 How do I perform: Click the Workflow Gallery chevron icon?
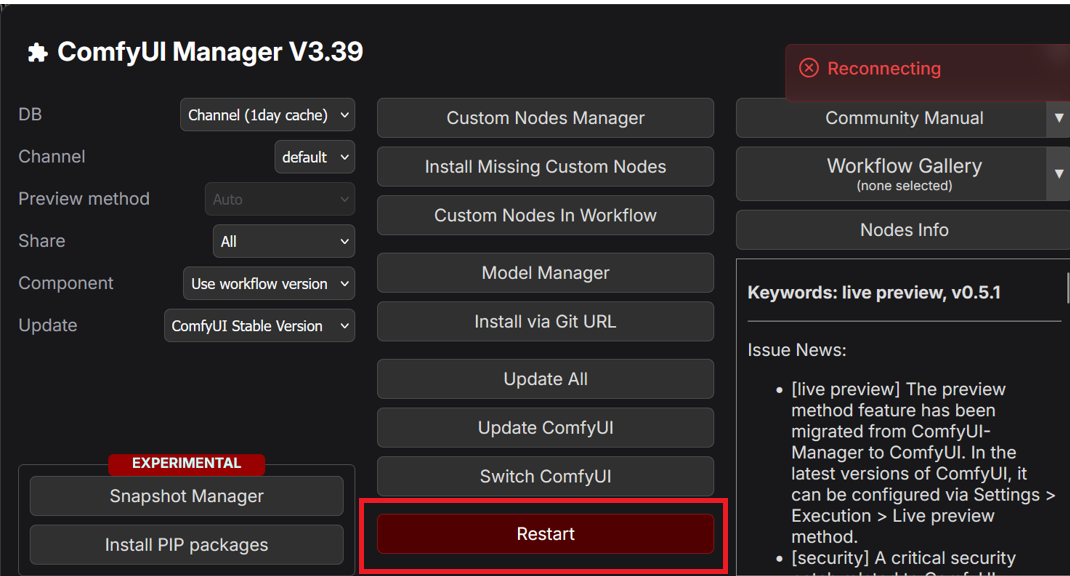pyautogui.click(x=1059, y=173)
